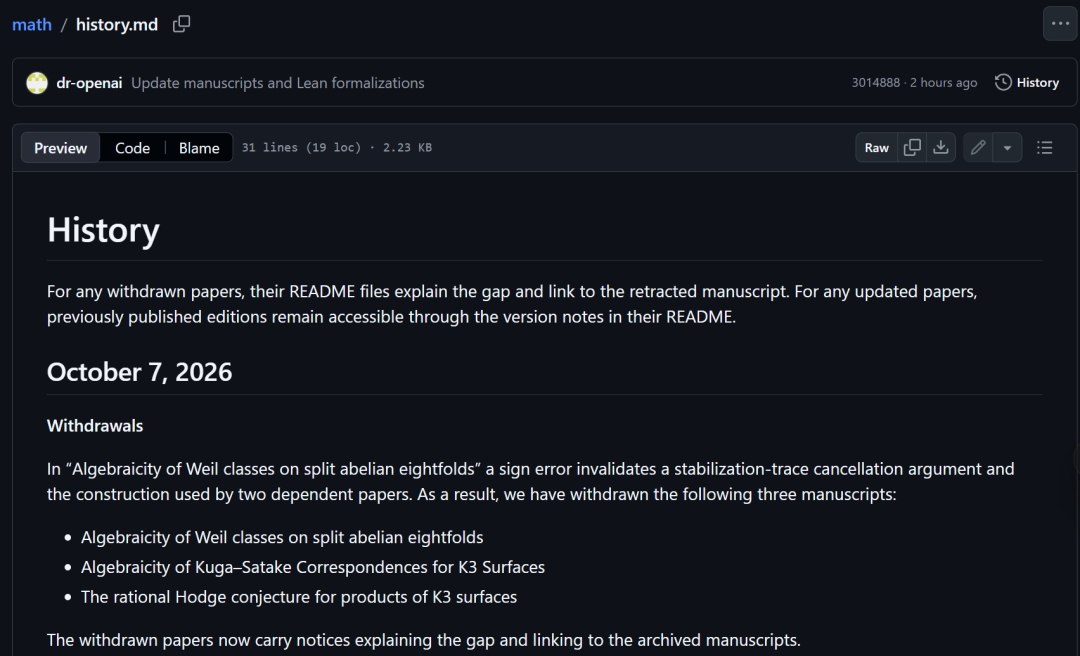Screen dimensions: 1080x656
Task: Open commit 3014888
Action: click(875, 83)
